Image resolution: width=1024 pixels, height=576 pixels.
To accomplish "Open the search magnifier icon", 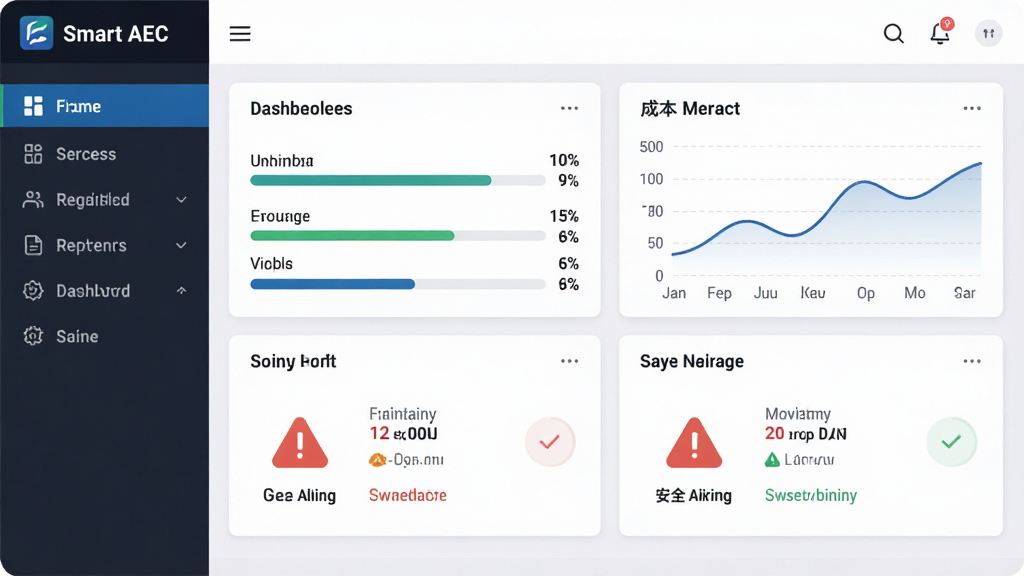I will pyautogui.click(x=893, y=33).
